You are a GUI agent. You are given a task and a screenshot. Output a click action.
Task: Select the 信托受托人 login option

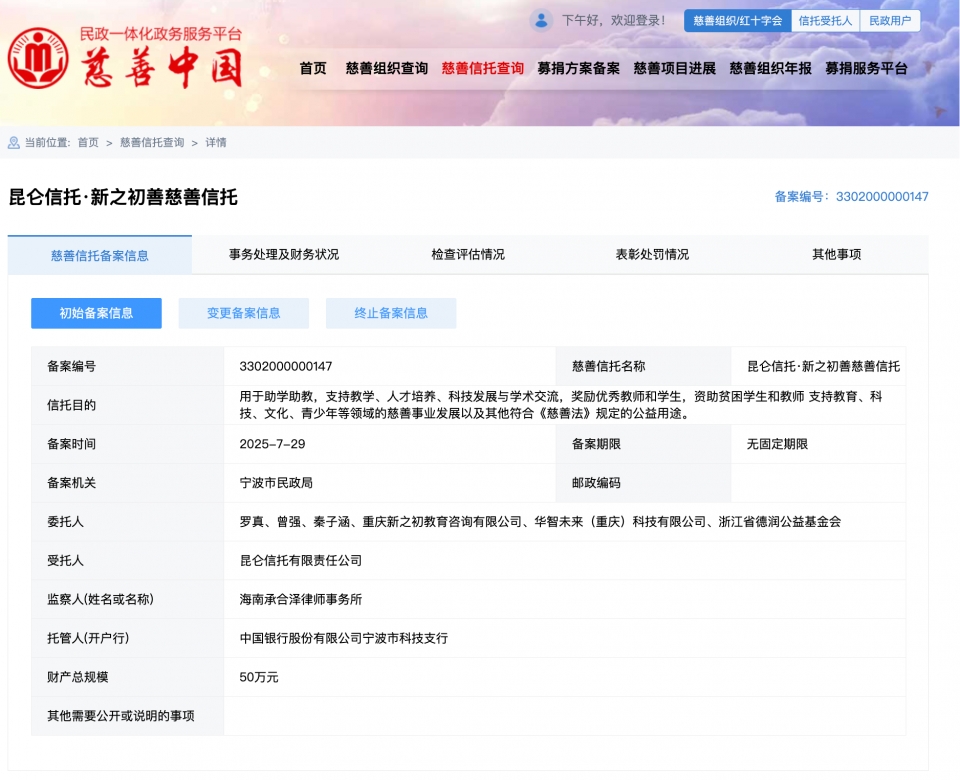click(x=825, y=21)
